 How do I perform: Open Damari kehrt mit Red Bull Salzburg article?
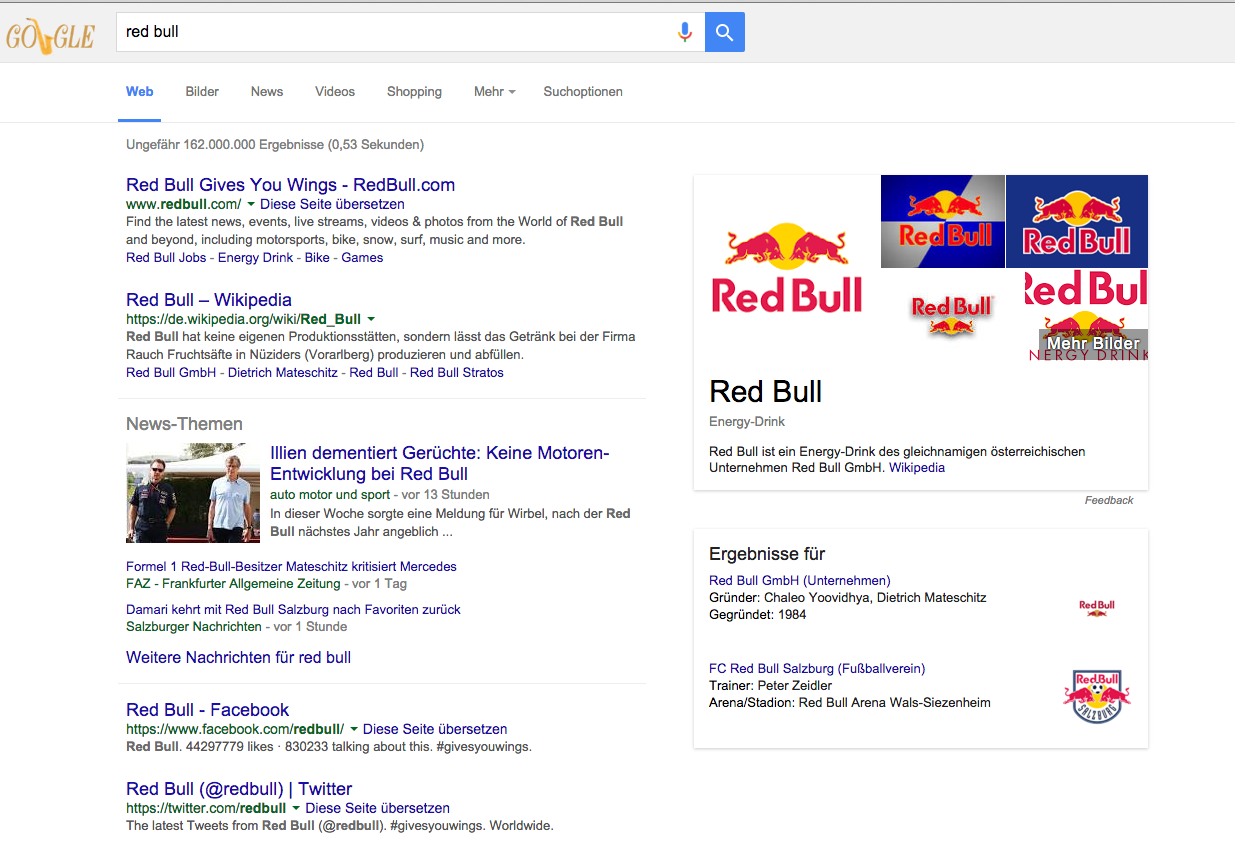tap(293, 610)
